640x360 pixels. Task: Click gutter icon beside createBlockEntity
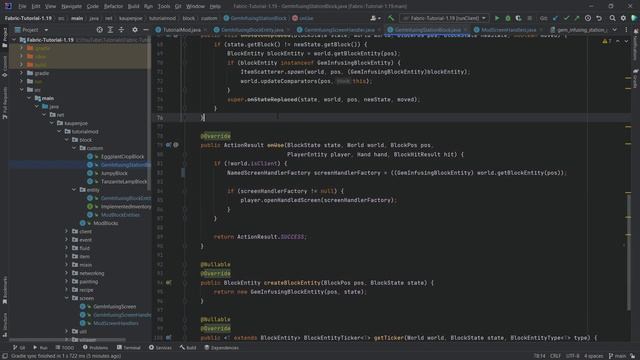click(169, 282)
